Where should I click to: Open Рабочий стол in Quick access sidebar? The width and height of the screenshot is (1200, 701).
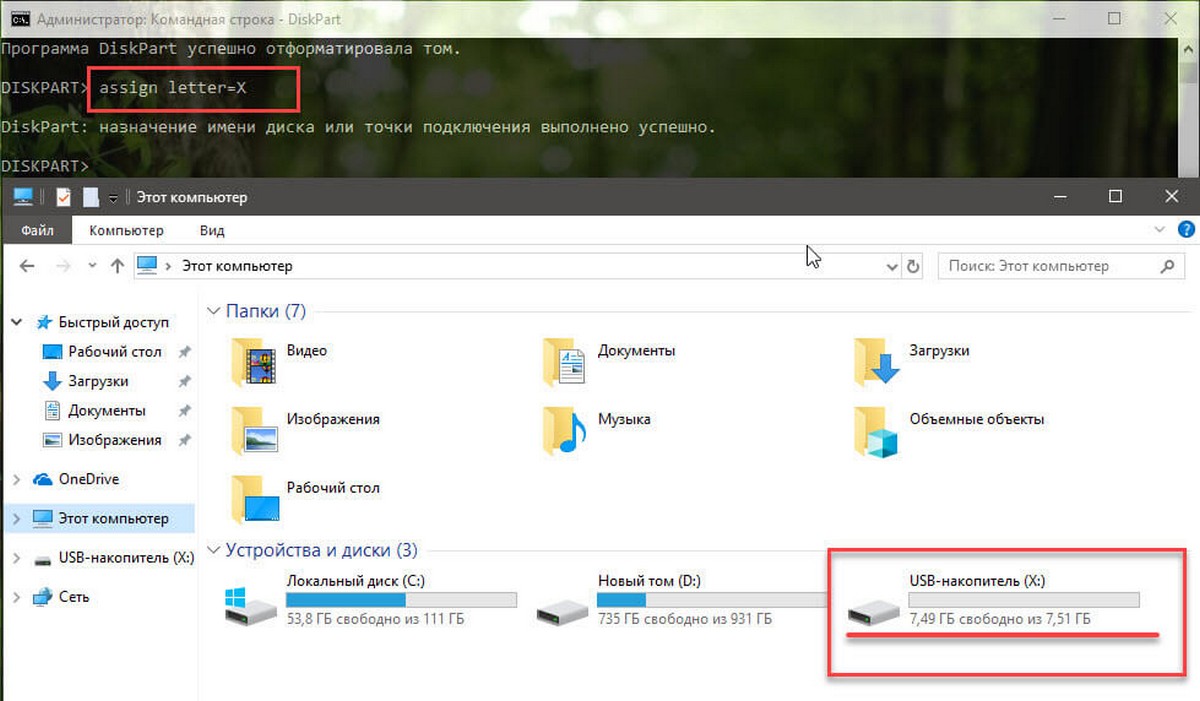(x=115, y=352)
